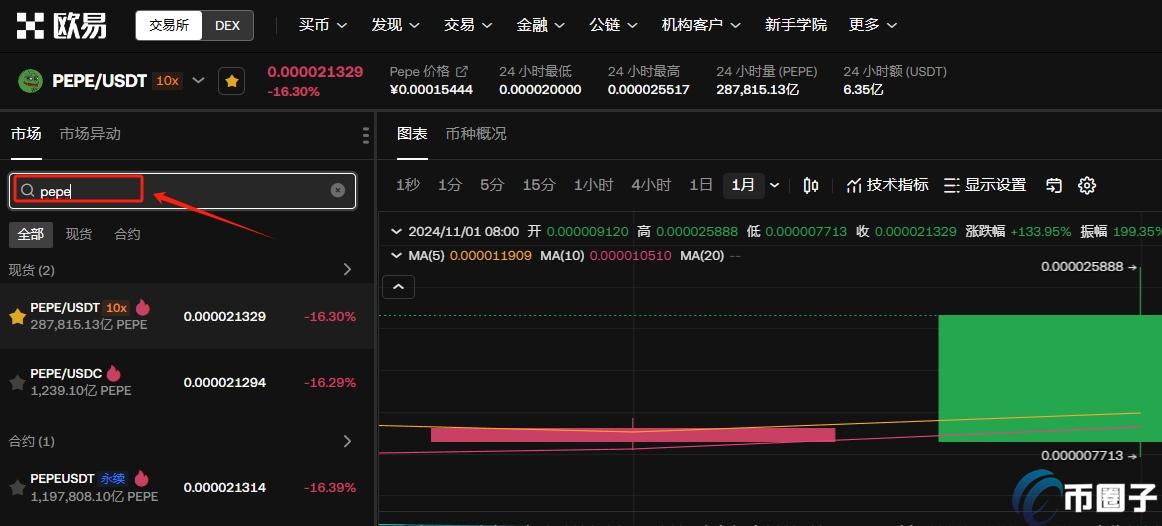Select the 15分 chart interval
Image resolution: width=1162 pixels, height=526 pixels.
pos(538,185)
